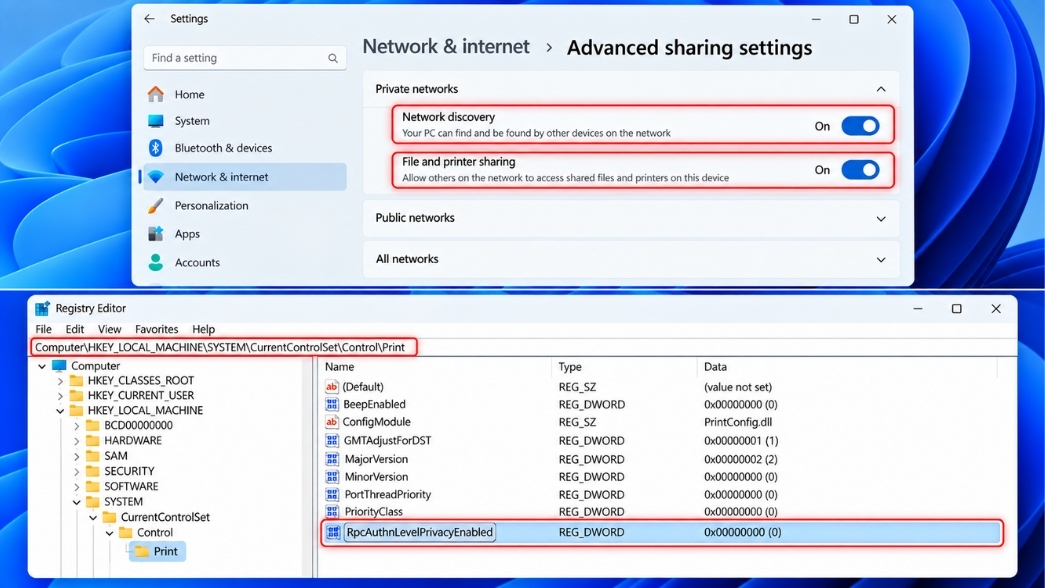Click the System monitor icon in sidebar
This screenshot has width=1045, height=588.
click(x=156, y=121)
